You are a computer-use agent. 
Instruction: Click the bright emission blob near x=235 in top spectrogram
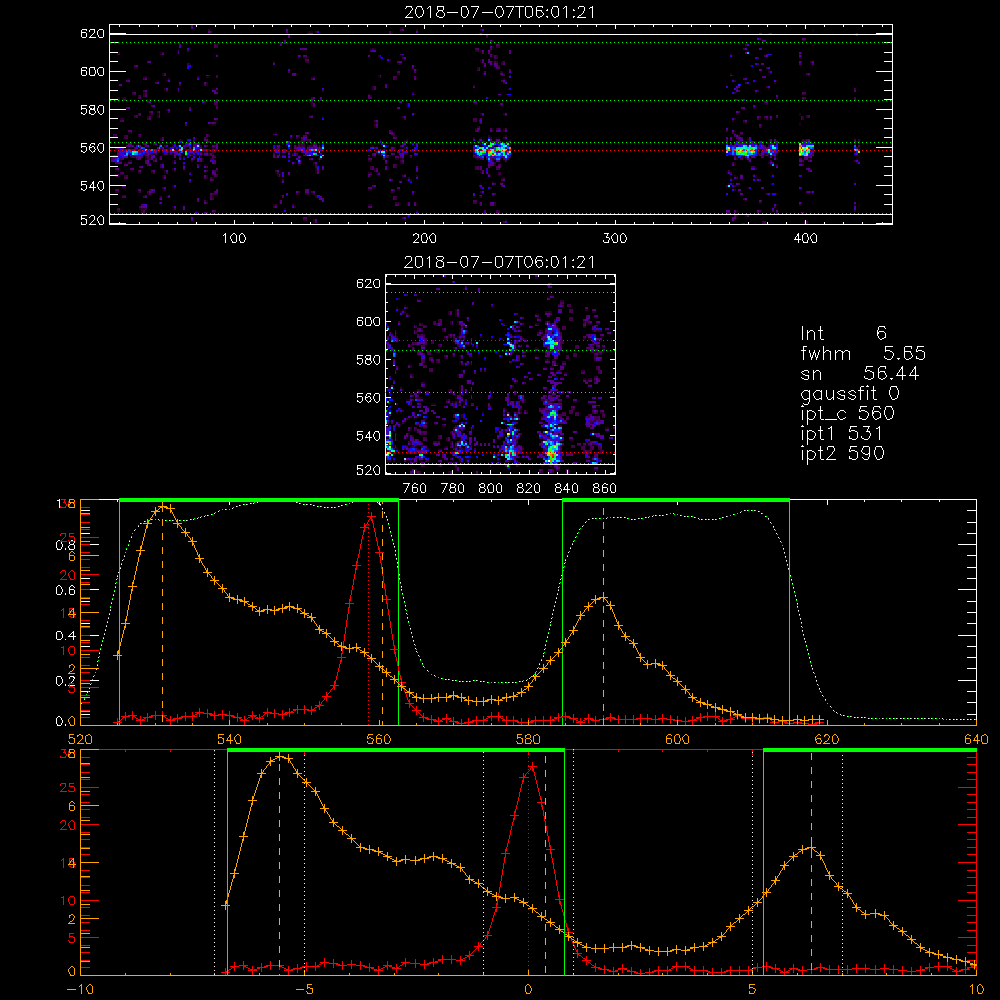tap(492, 151)
